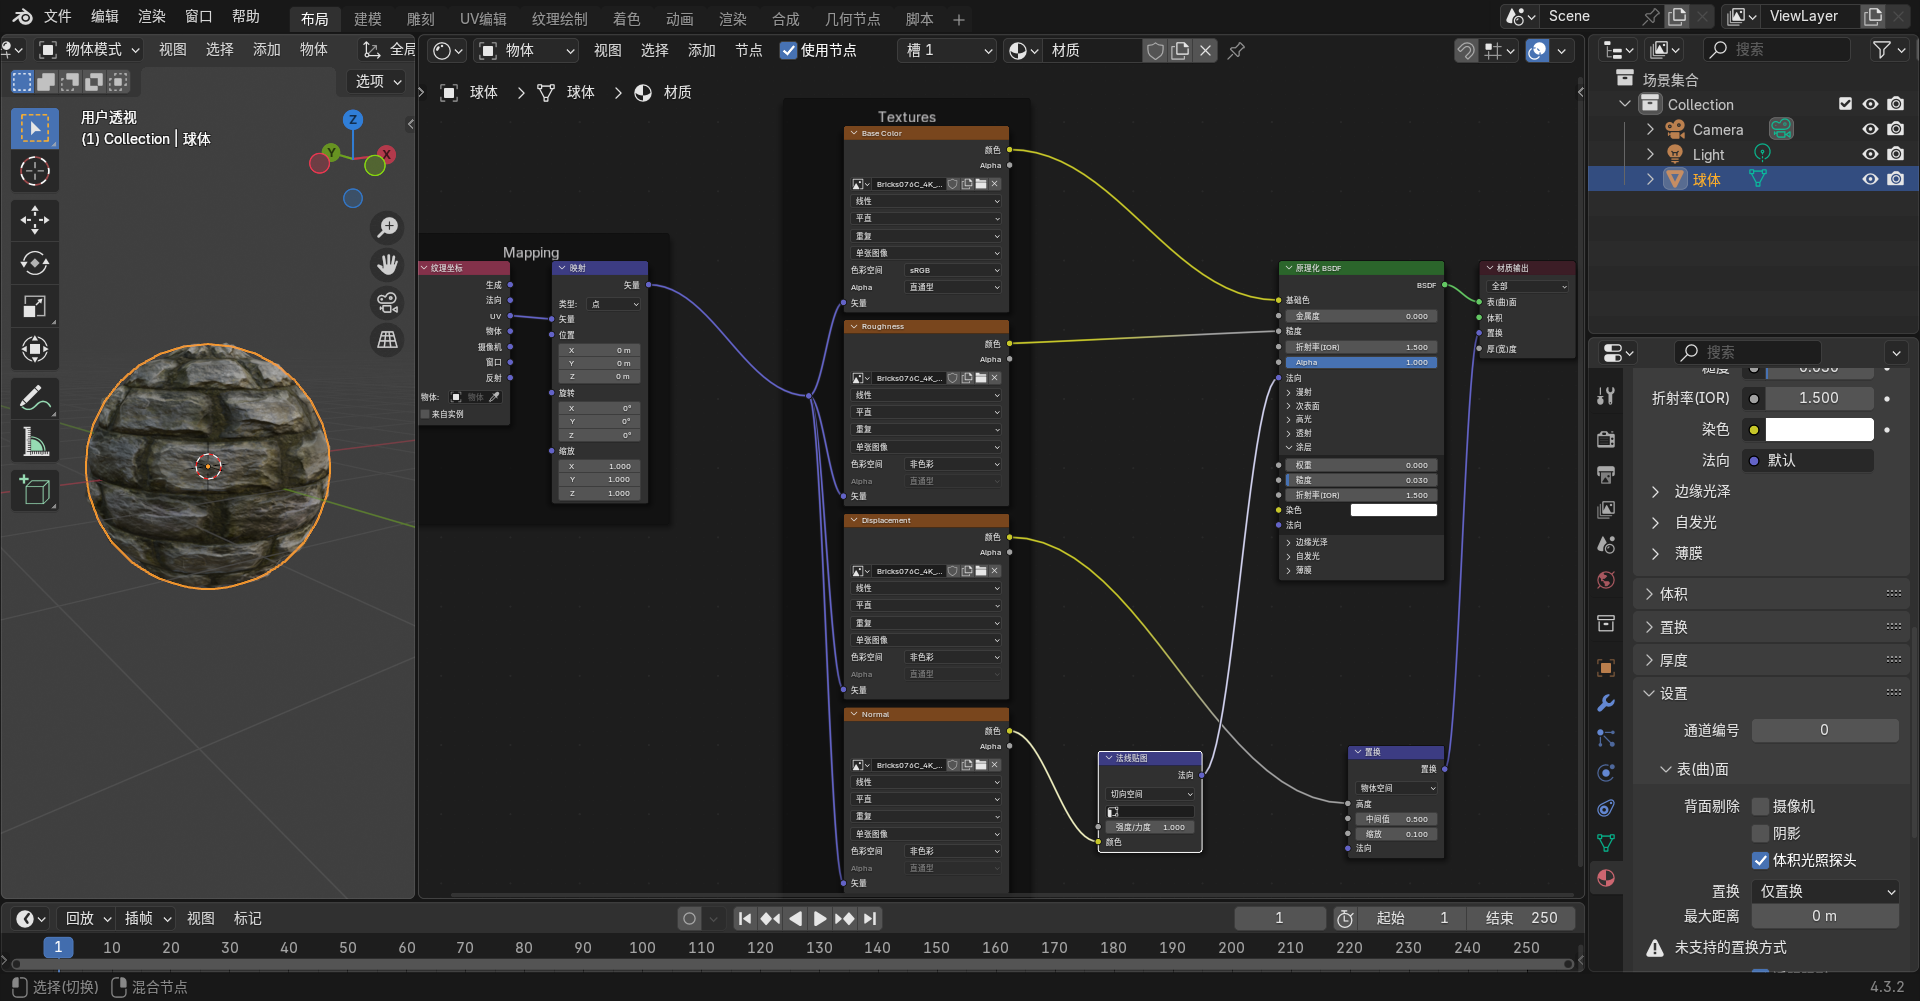Select the Rotate tool in viewport toolbar

35,264
